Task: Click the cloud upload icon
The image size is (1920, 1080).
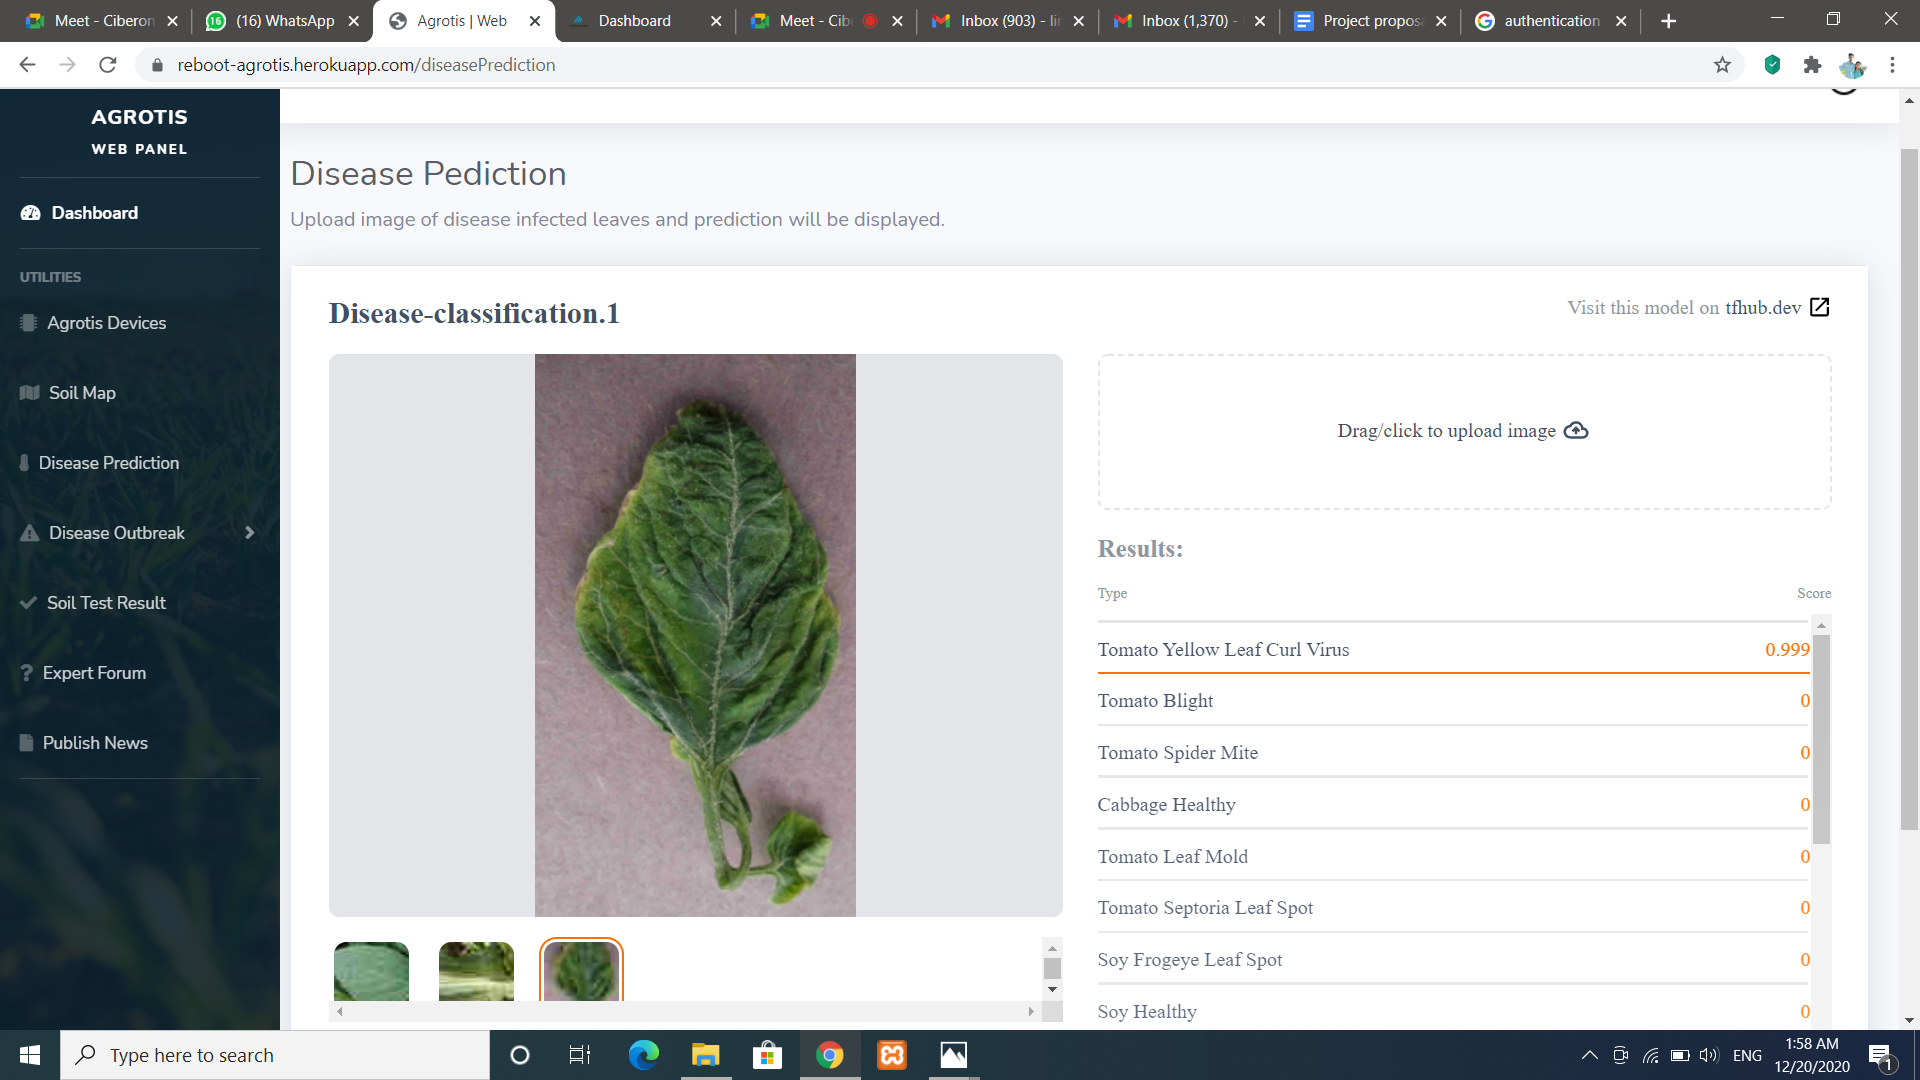Action: point(1576,430)
